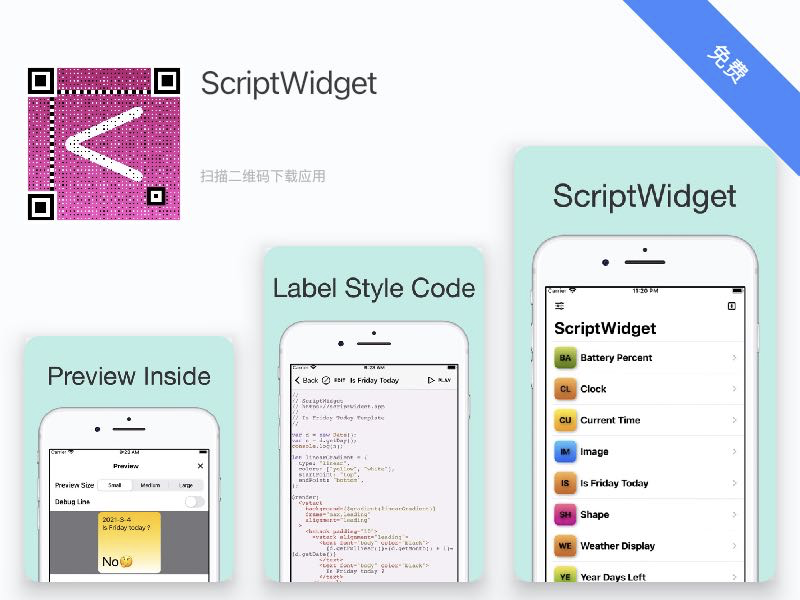800x600 pixels.
Task: Click the ScriptWidget QR code
Action: point(104,144)
